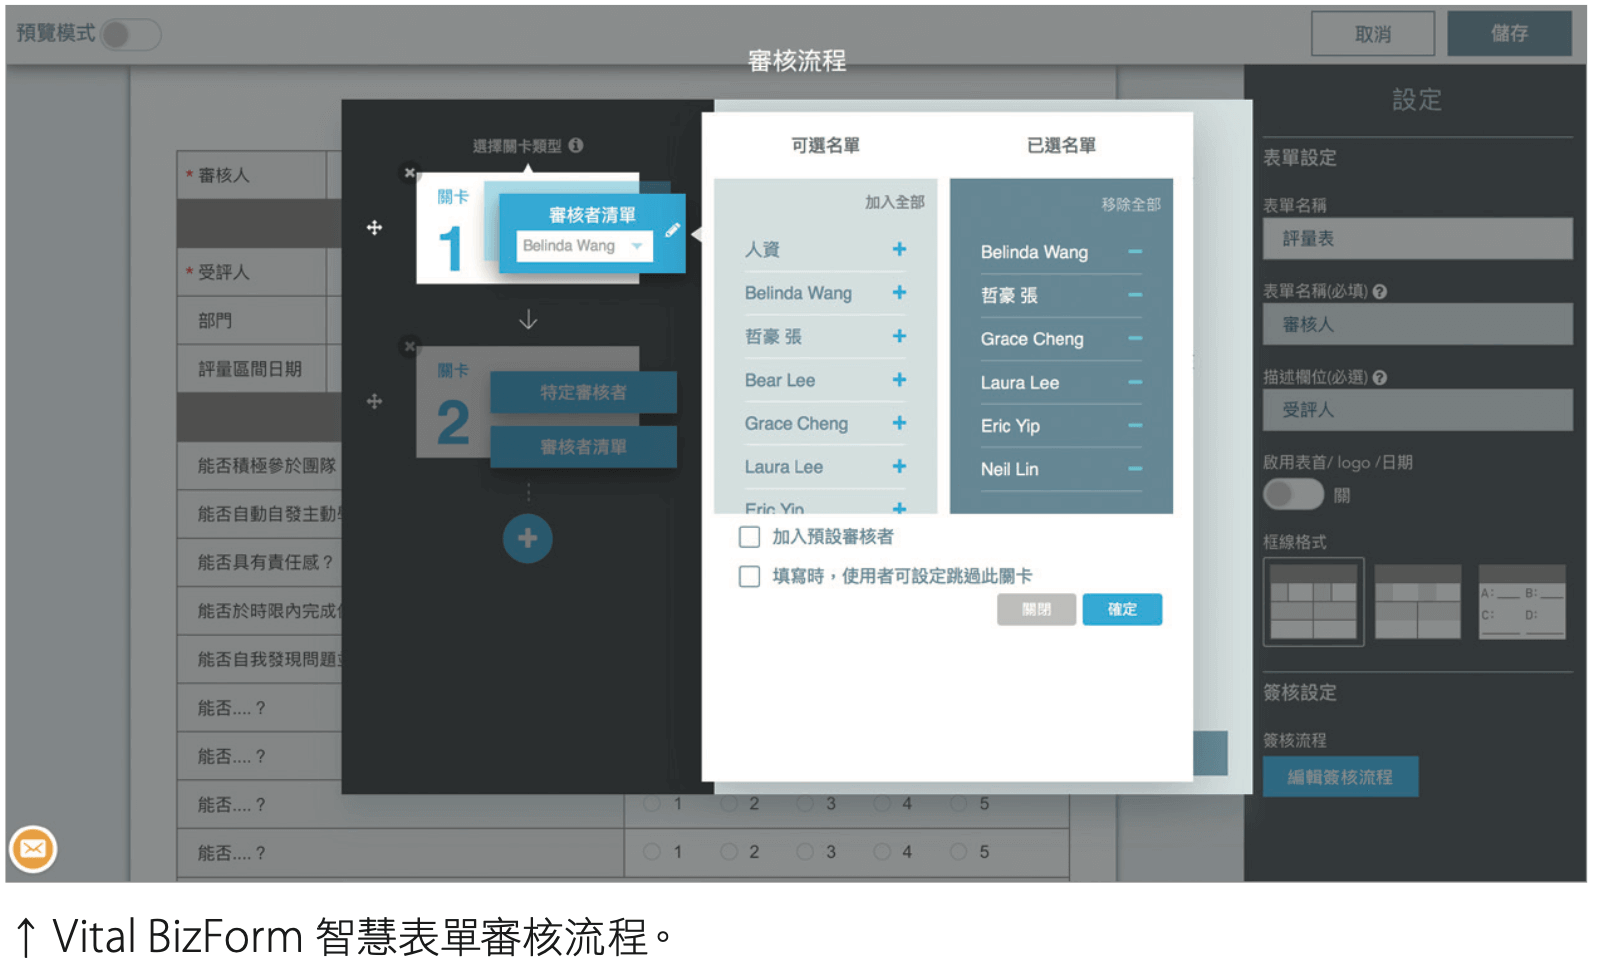Edit the field containing 受評人
1598x958 pixels.
coord(1417,410)
